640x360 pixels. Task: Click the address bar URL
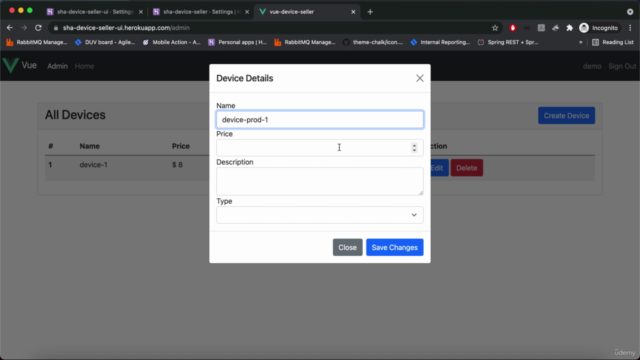(x=126, y=28)
